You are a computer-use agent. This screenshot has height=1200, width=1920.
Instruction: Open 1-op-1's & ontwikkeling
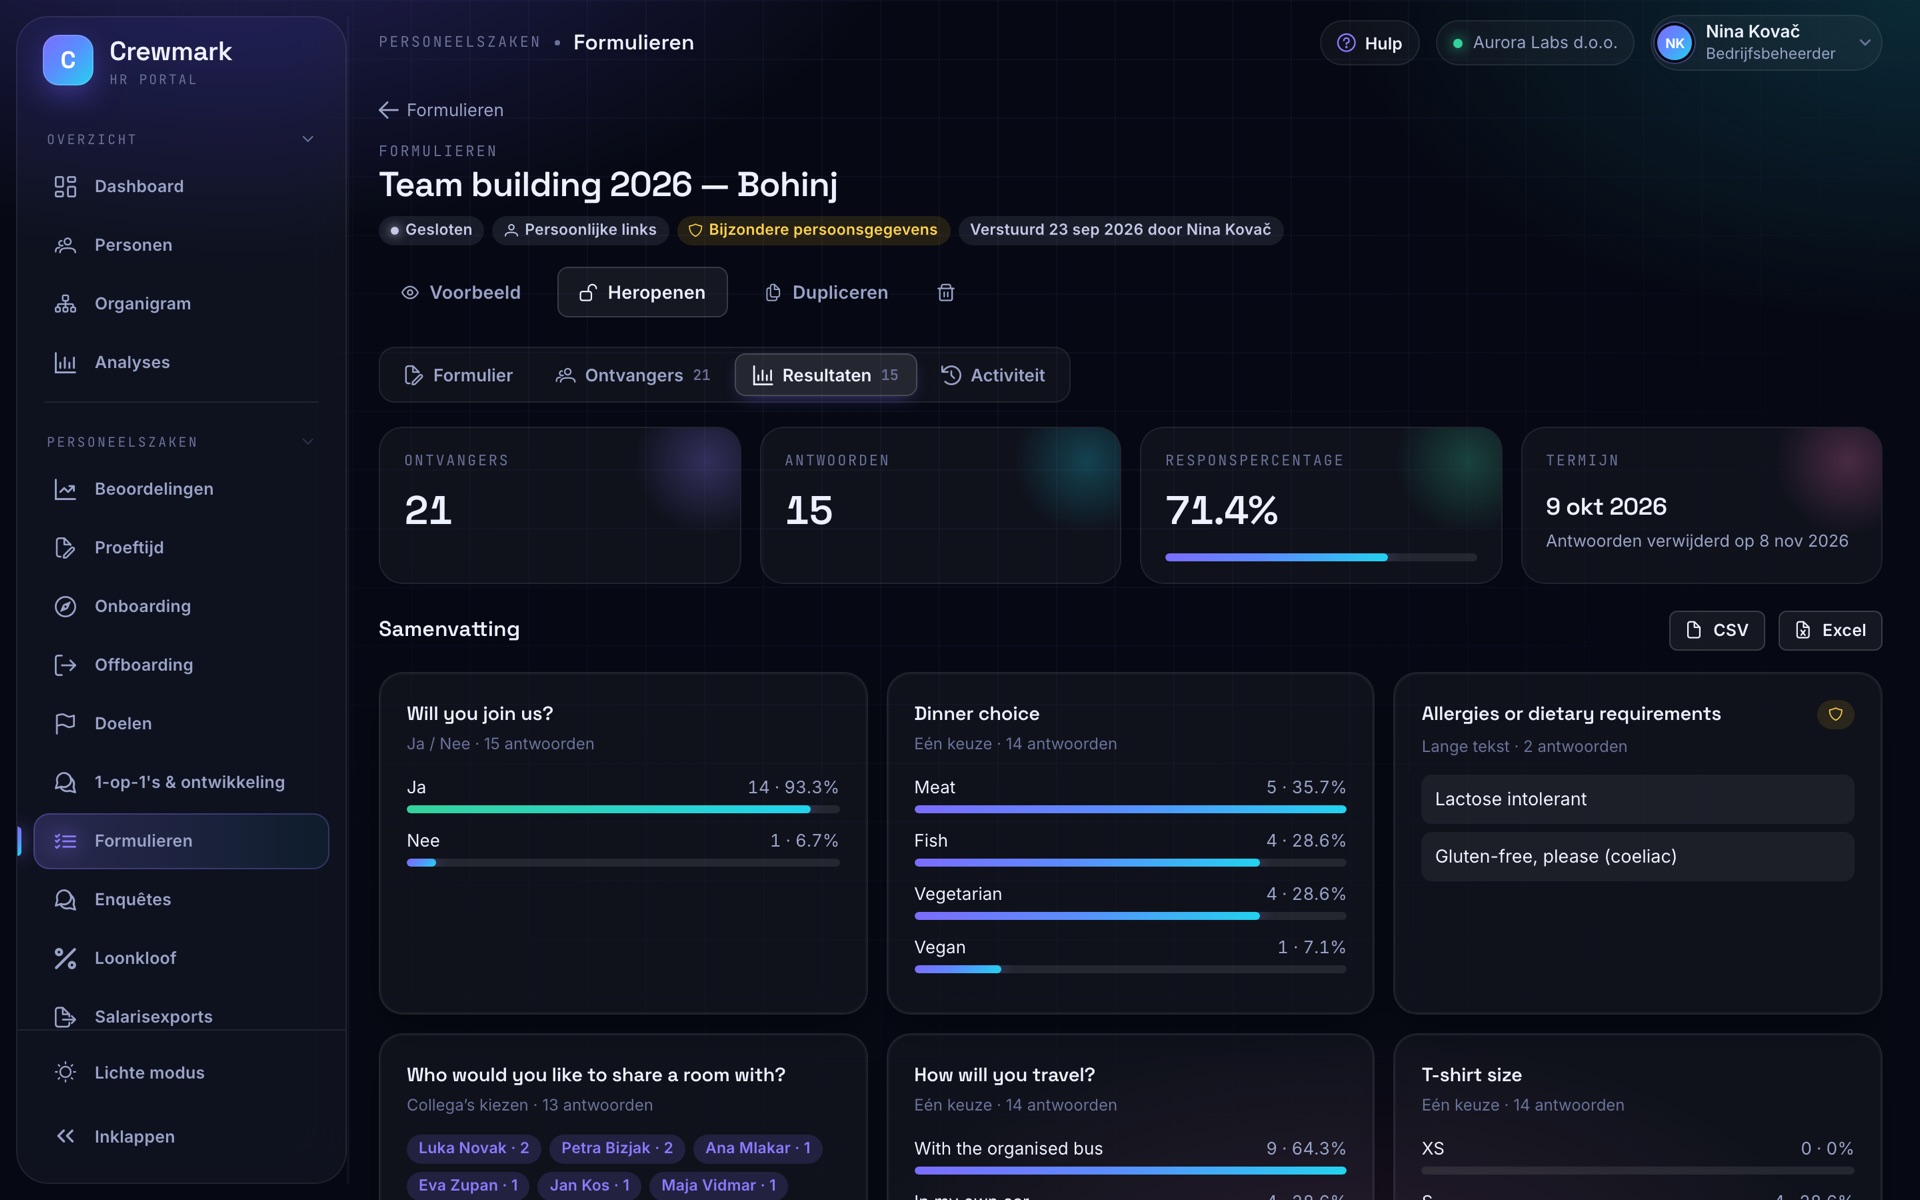tap(181, 782)
